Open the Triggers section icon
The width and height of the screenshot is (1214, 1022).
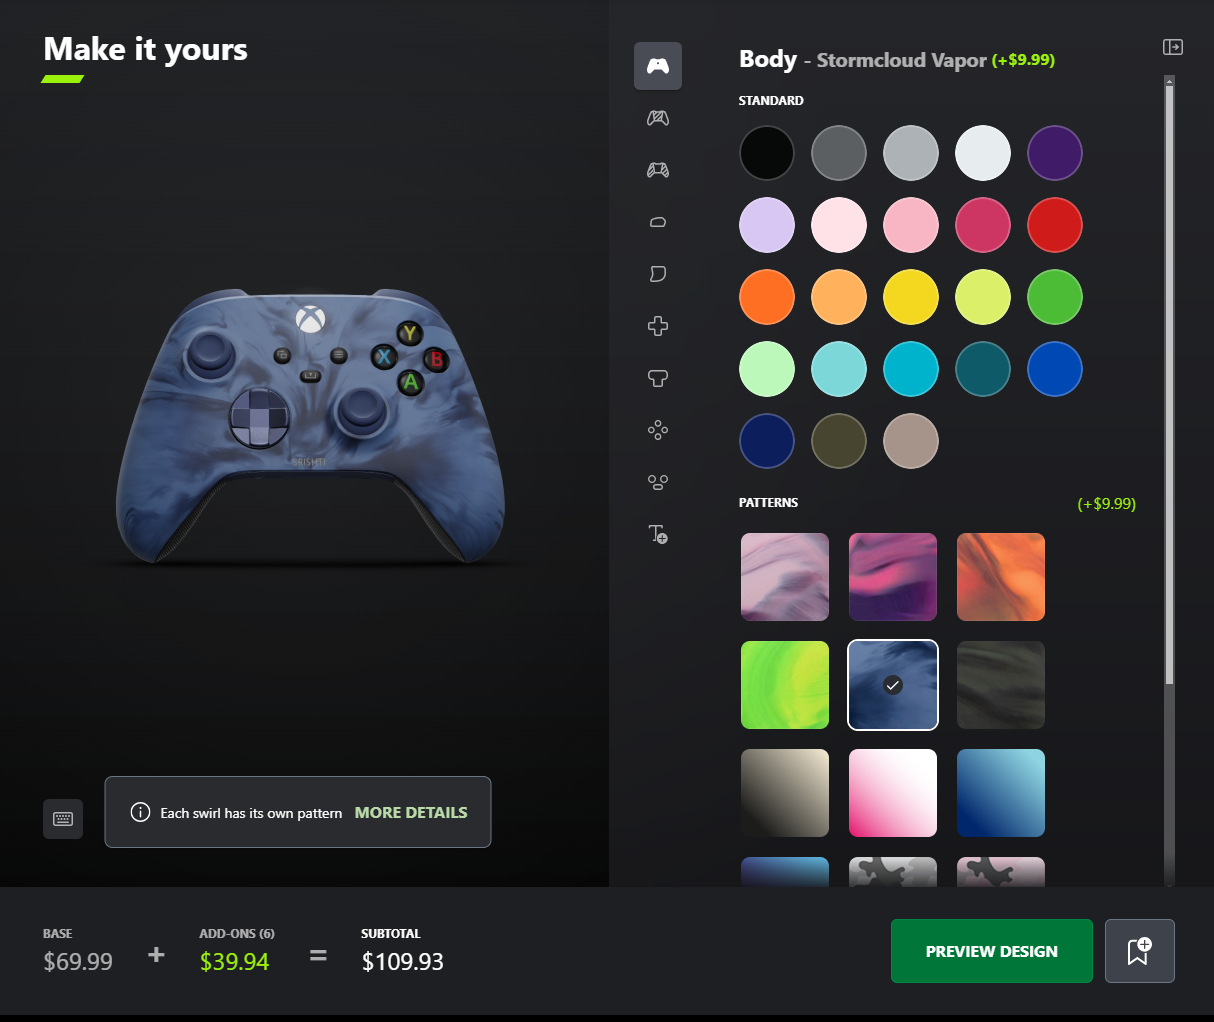coord(658,274)
